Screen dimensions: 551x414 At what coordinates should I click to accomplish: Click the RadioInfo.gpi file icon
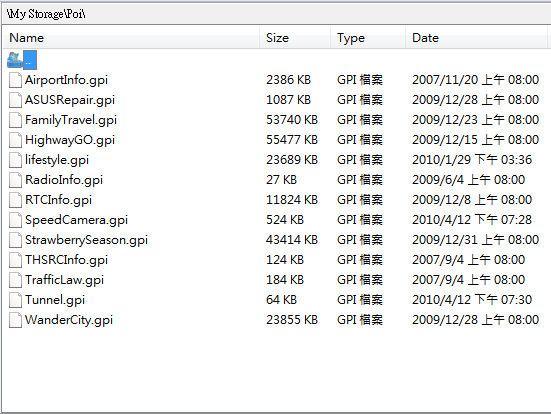(x=15, y=180)
